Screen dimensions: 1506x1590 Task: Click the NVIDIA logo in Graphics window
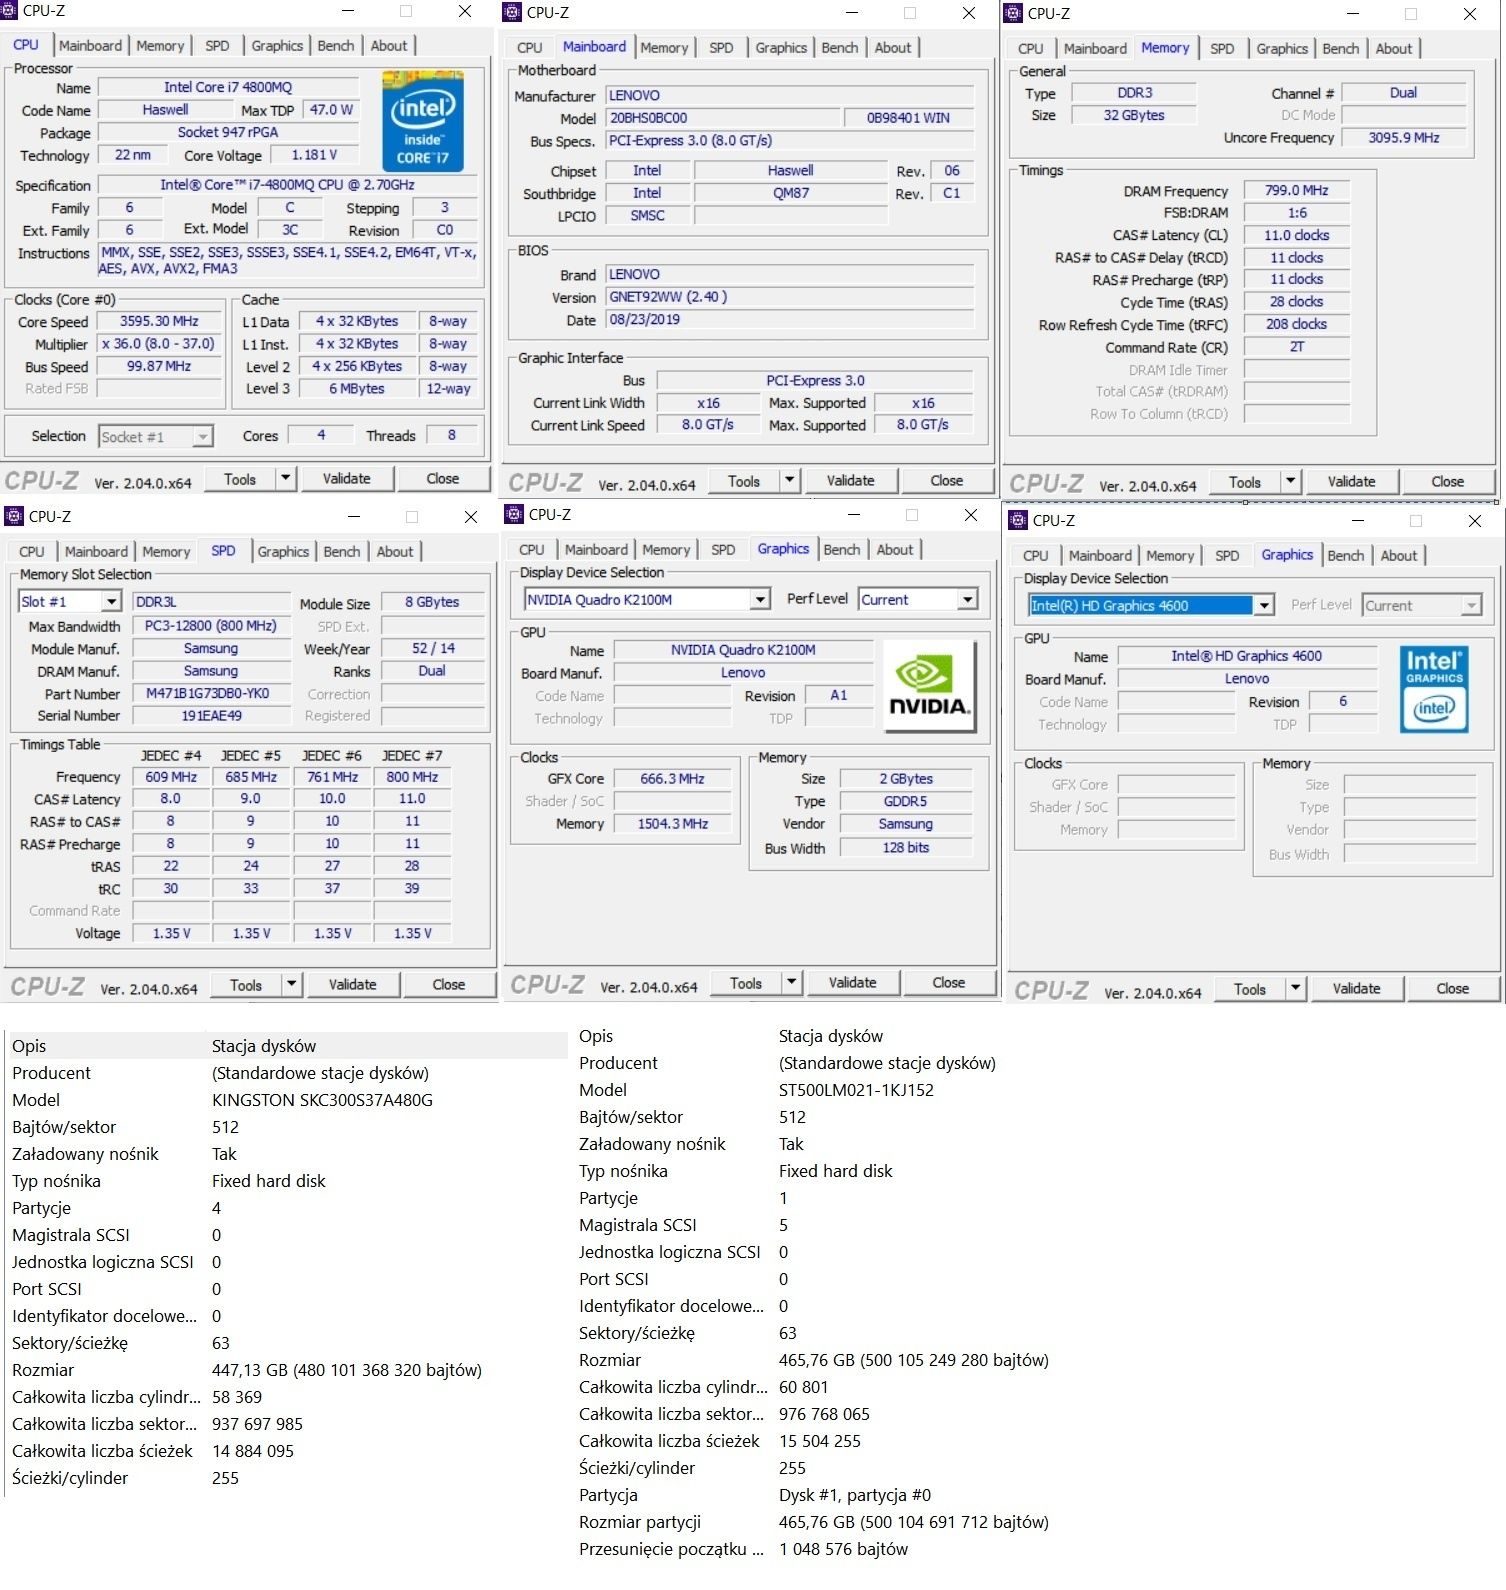(930, 686)
